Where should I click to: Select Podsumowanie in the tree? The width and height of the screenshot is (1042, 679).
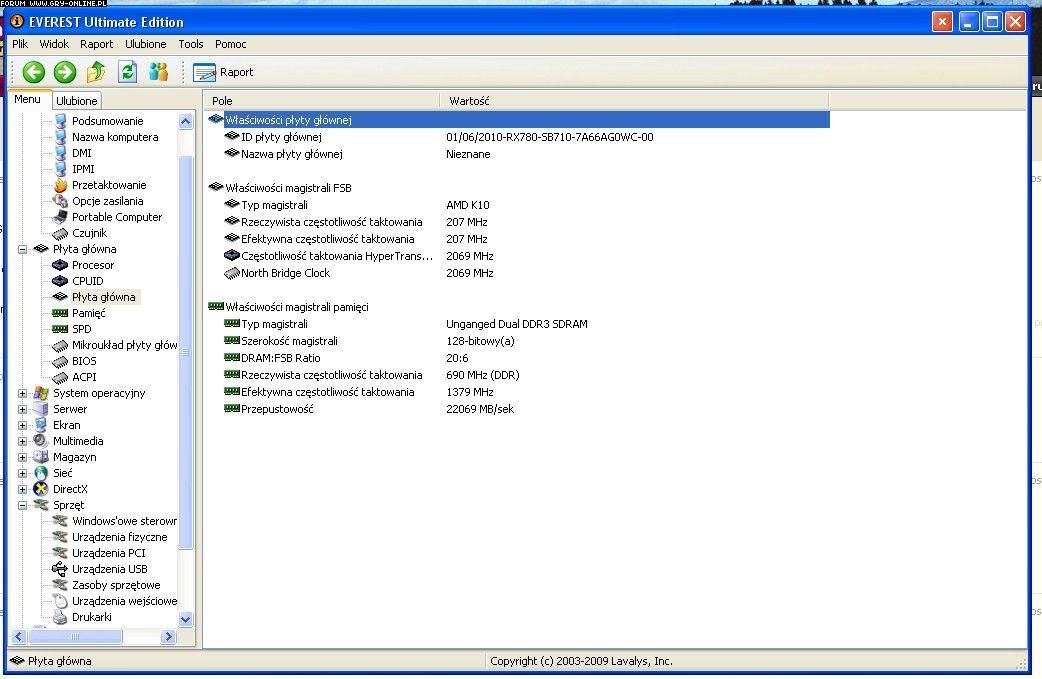(108, 121)
